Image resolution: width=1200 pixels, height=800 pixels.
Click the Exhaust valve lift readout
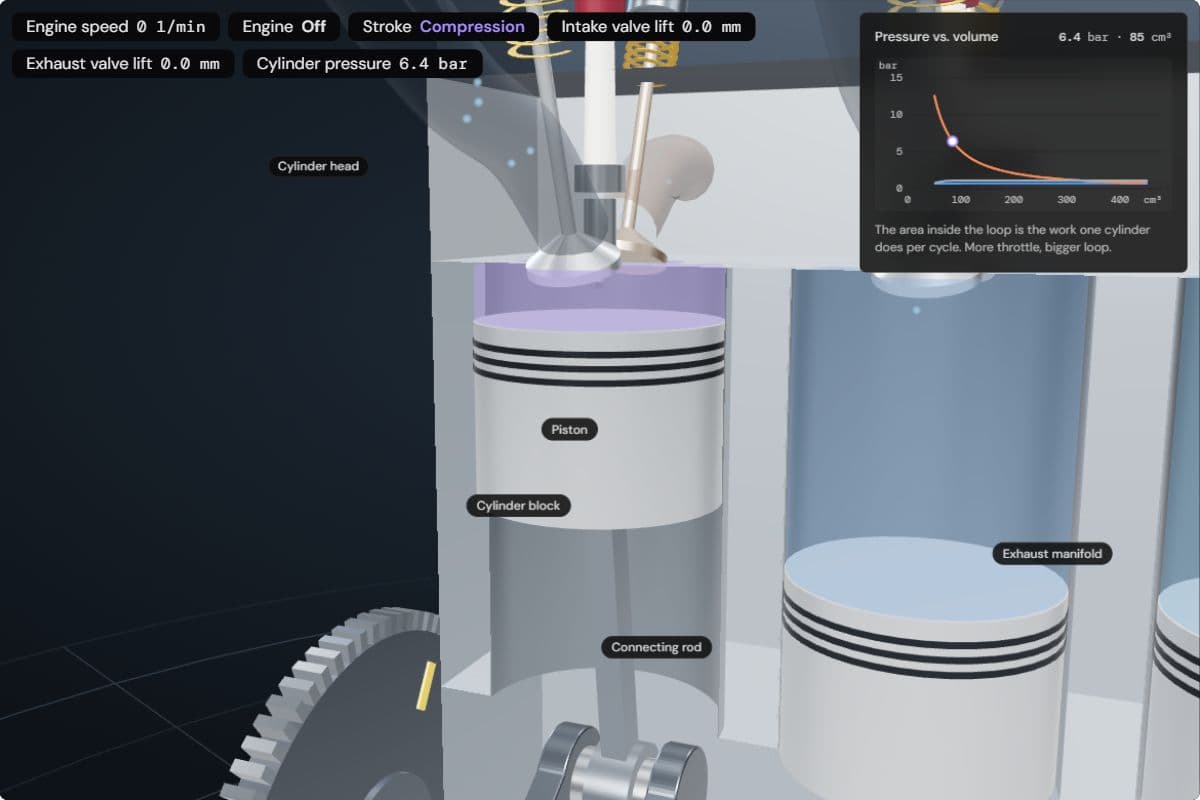123,64
